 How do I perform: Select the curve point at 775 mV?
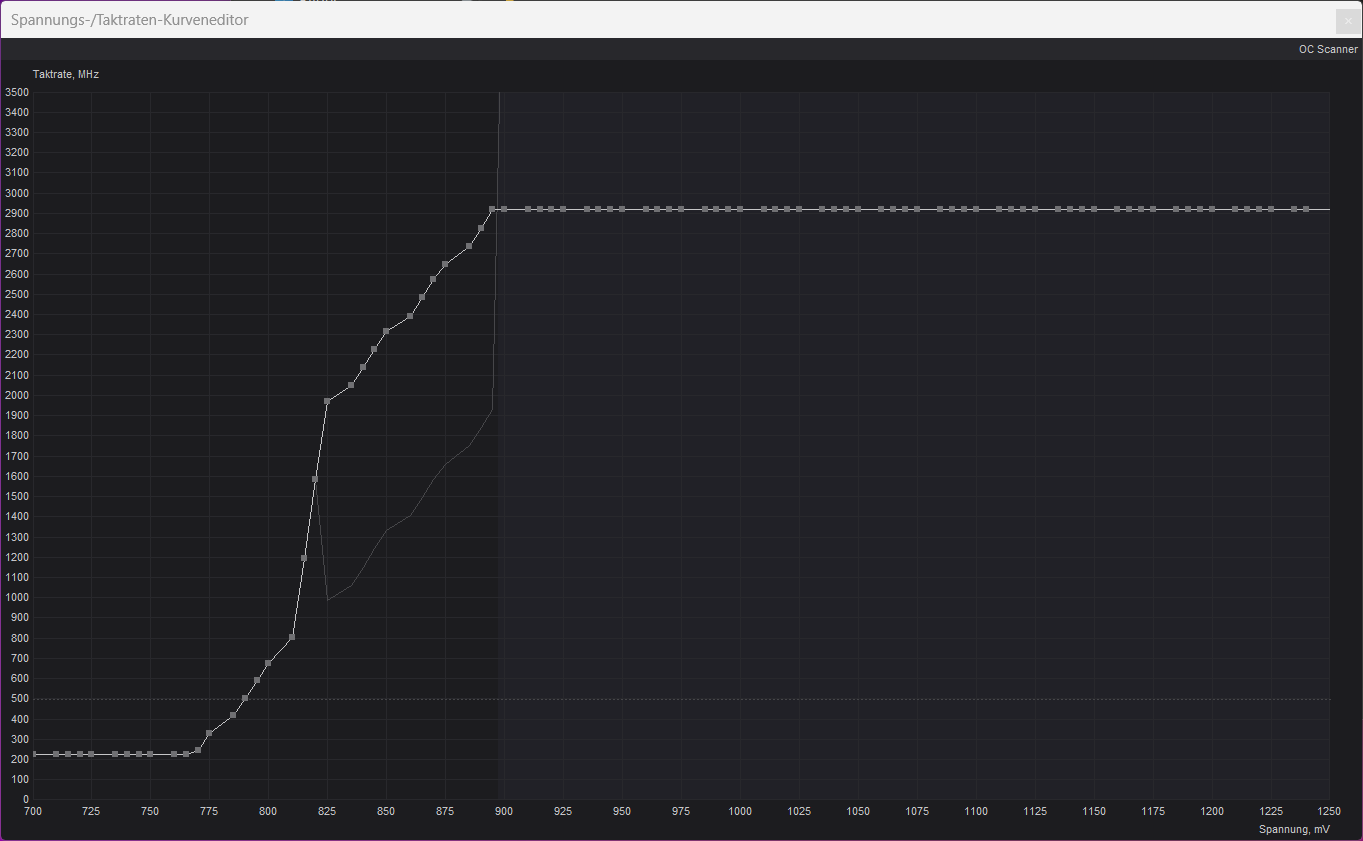pyautogui.click(x=209, y=733)
